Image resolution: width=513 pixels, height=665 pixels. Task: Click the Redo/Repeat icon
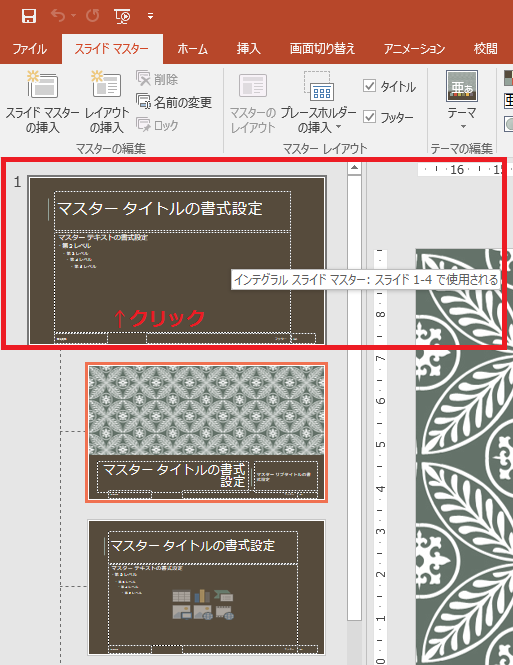pyautogui.click(x=92, y=16)
